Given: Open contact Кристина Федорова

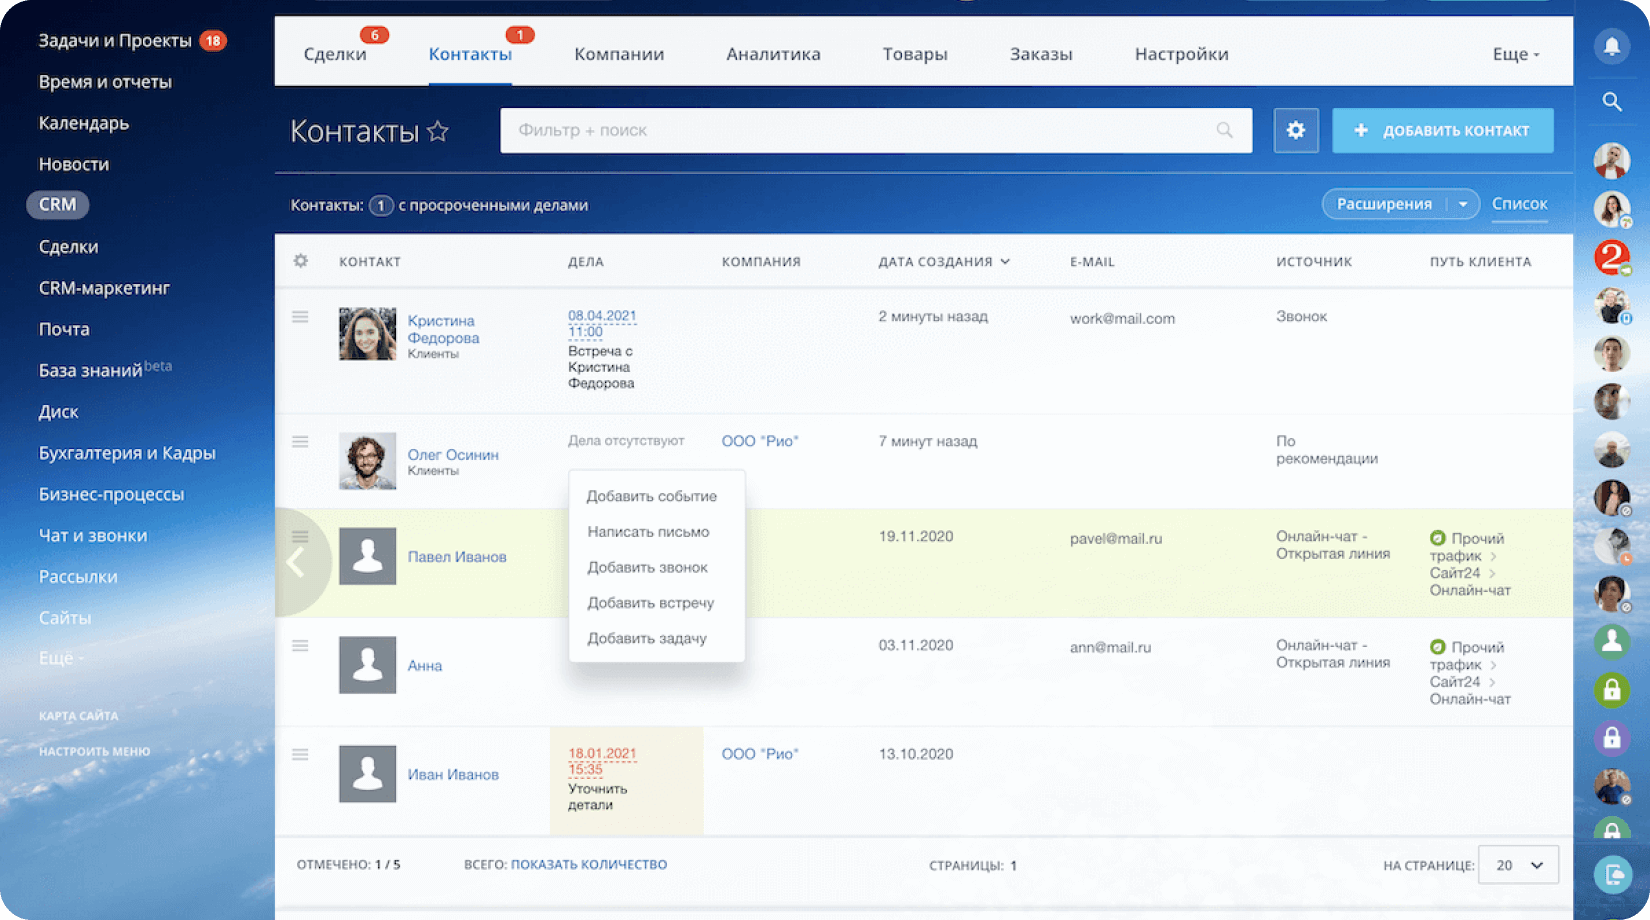Looking at the screenshot, I should pyautogui.click(x=443, y=329).
